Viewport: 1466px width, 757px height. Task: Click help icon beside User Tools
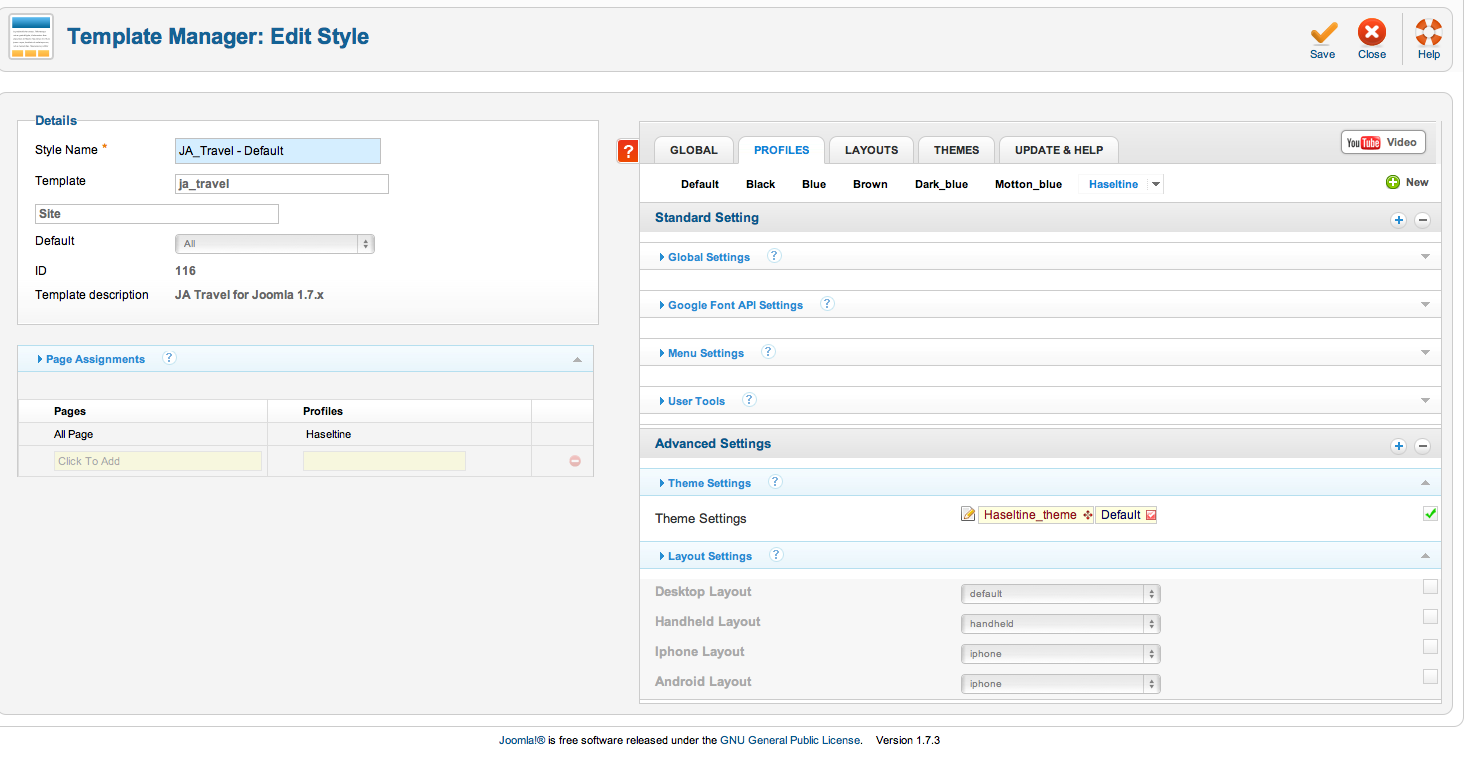[x=749, y=400]
